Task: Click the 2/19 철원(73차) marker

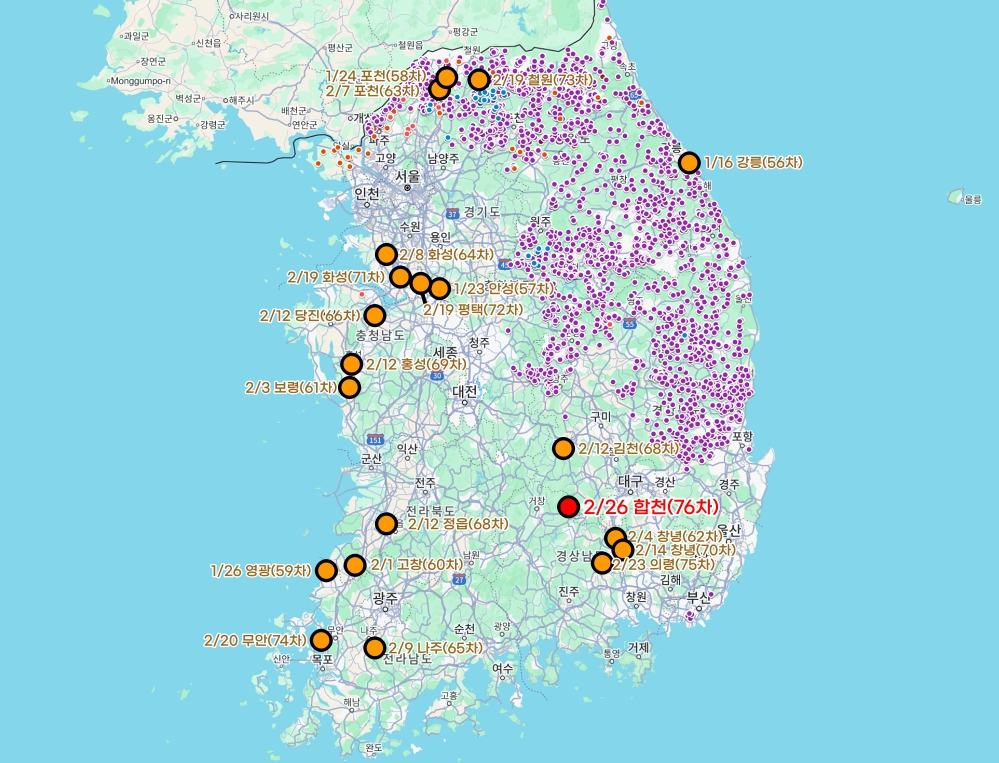Action: click(478, 80)
